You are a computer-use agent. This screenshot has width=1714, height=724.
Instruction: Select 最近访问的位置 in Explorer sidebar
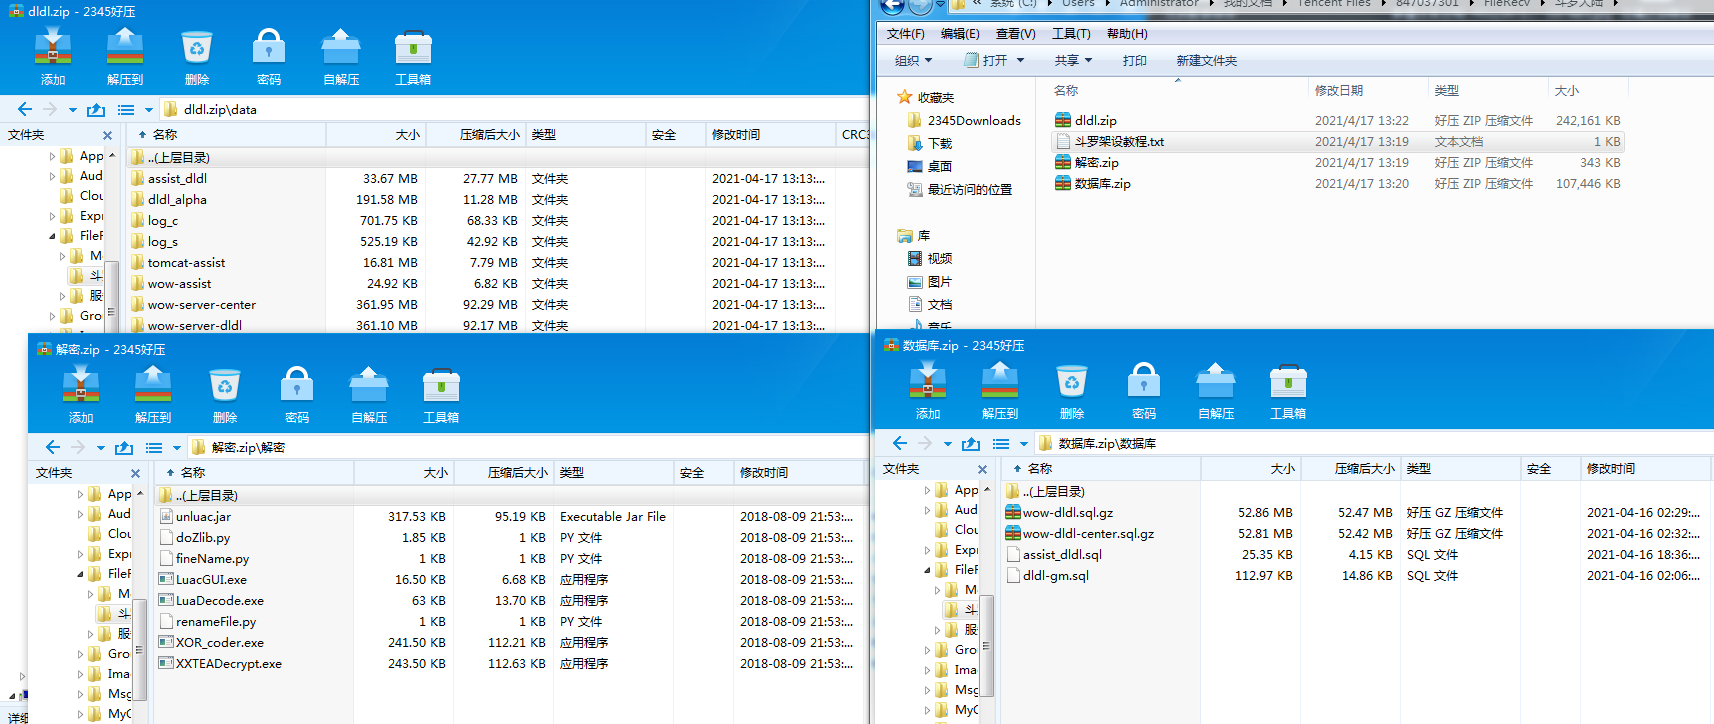coord(959,189)
